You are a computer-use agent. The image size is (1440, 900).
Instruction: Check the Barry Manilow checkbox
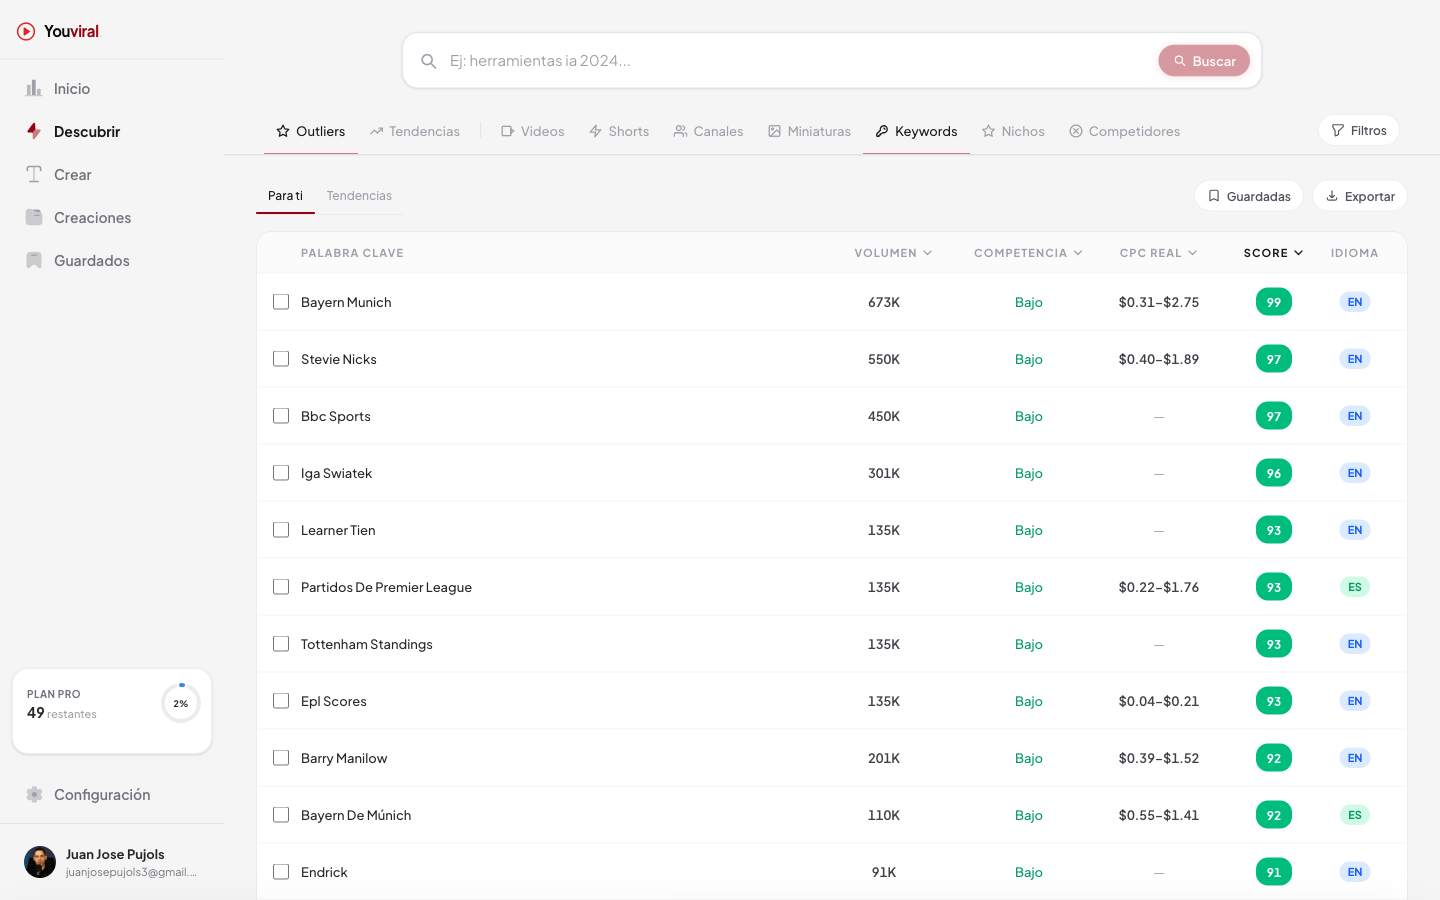pos(281,758)
